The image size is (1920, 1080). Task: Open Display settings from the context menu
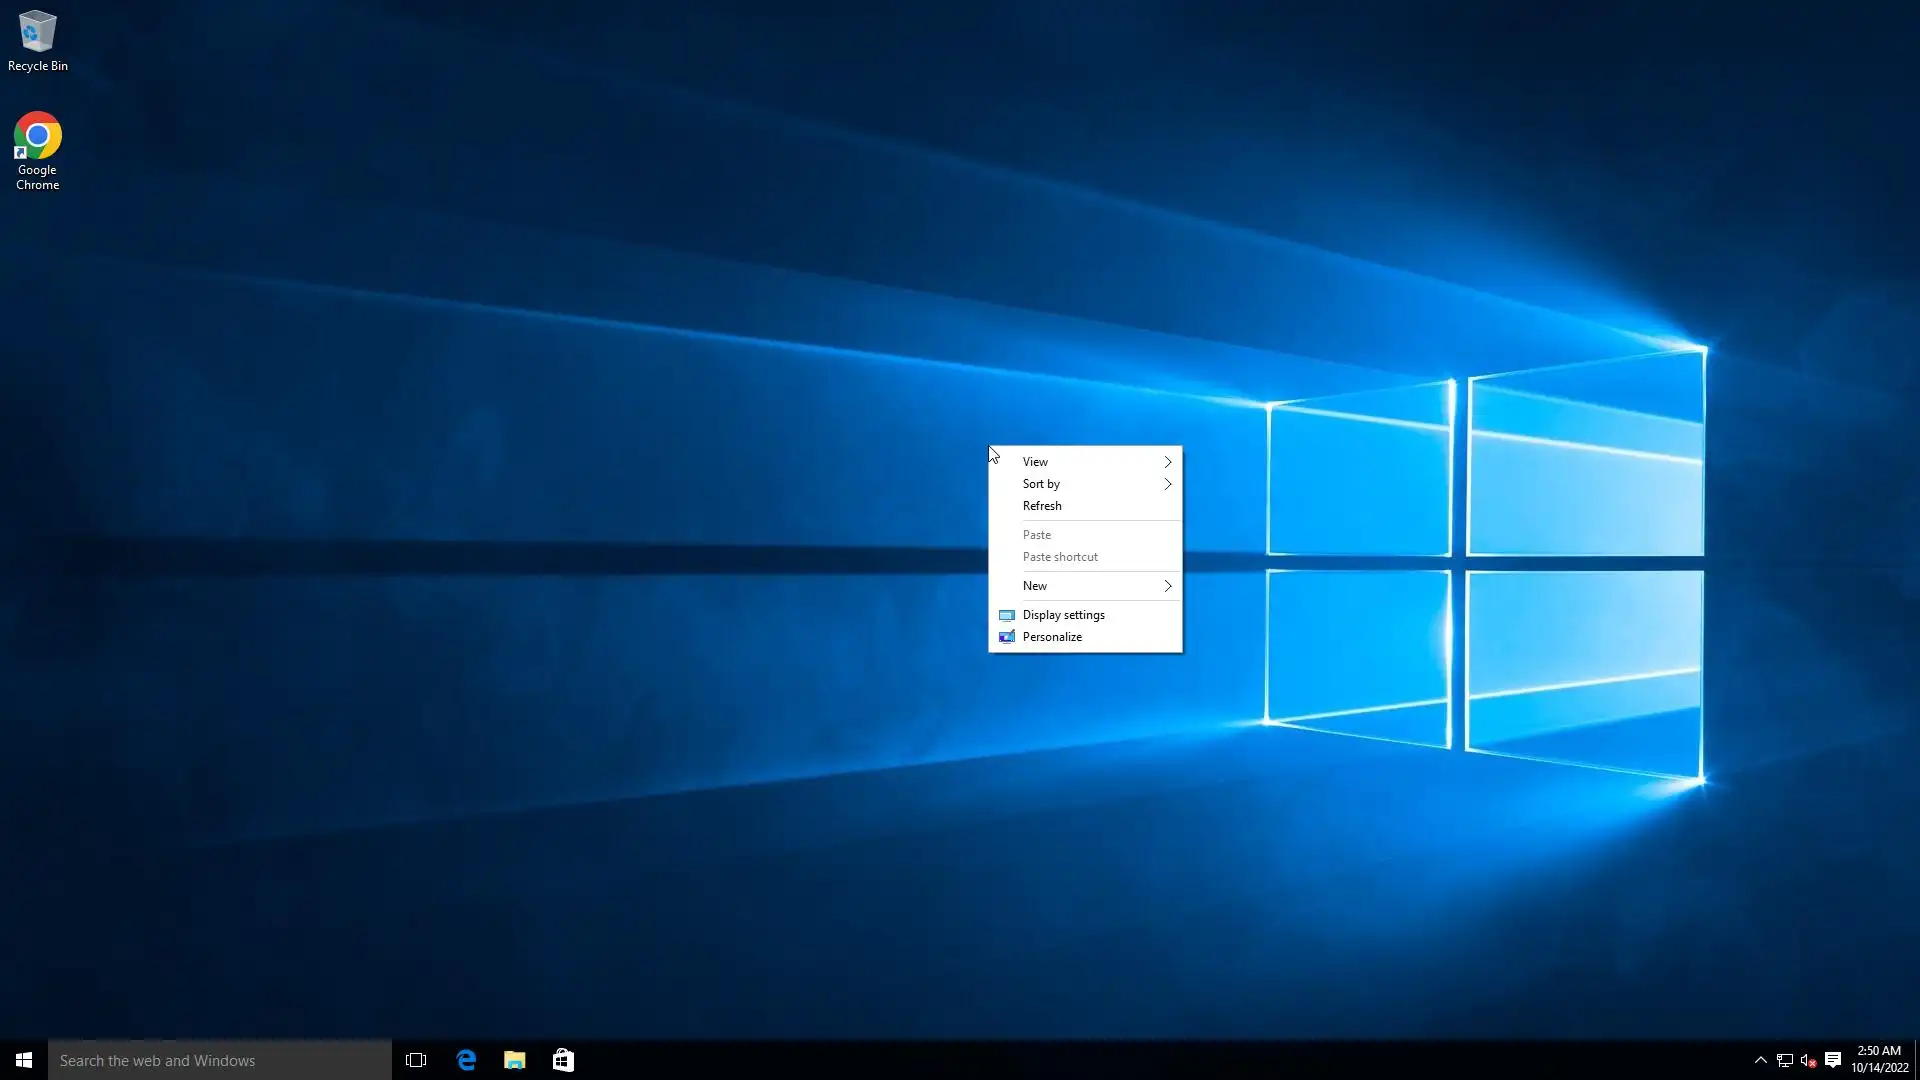tap(1063, 615)
